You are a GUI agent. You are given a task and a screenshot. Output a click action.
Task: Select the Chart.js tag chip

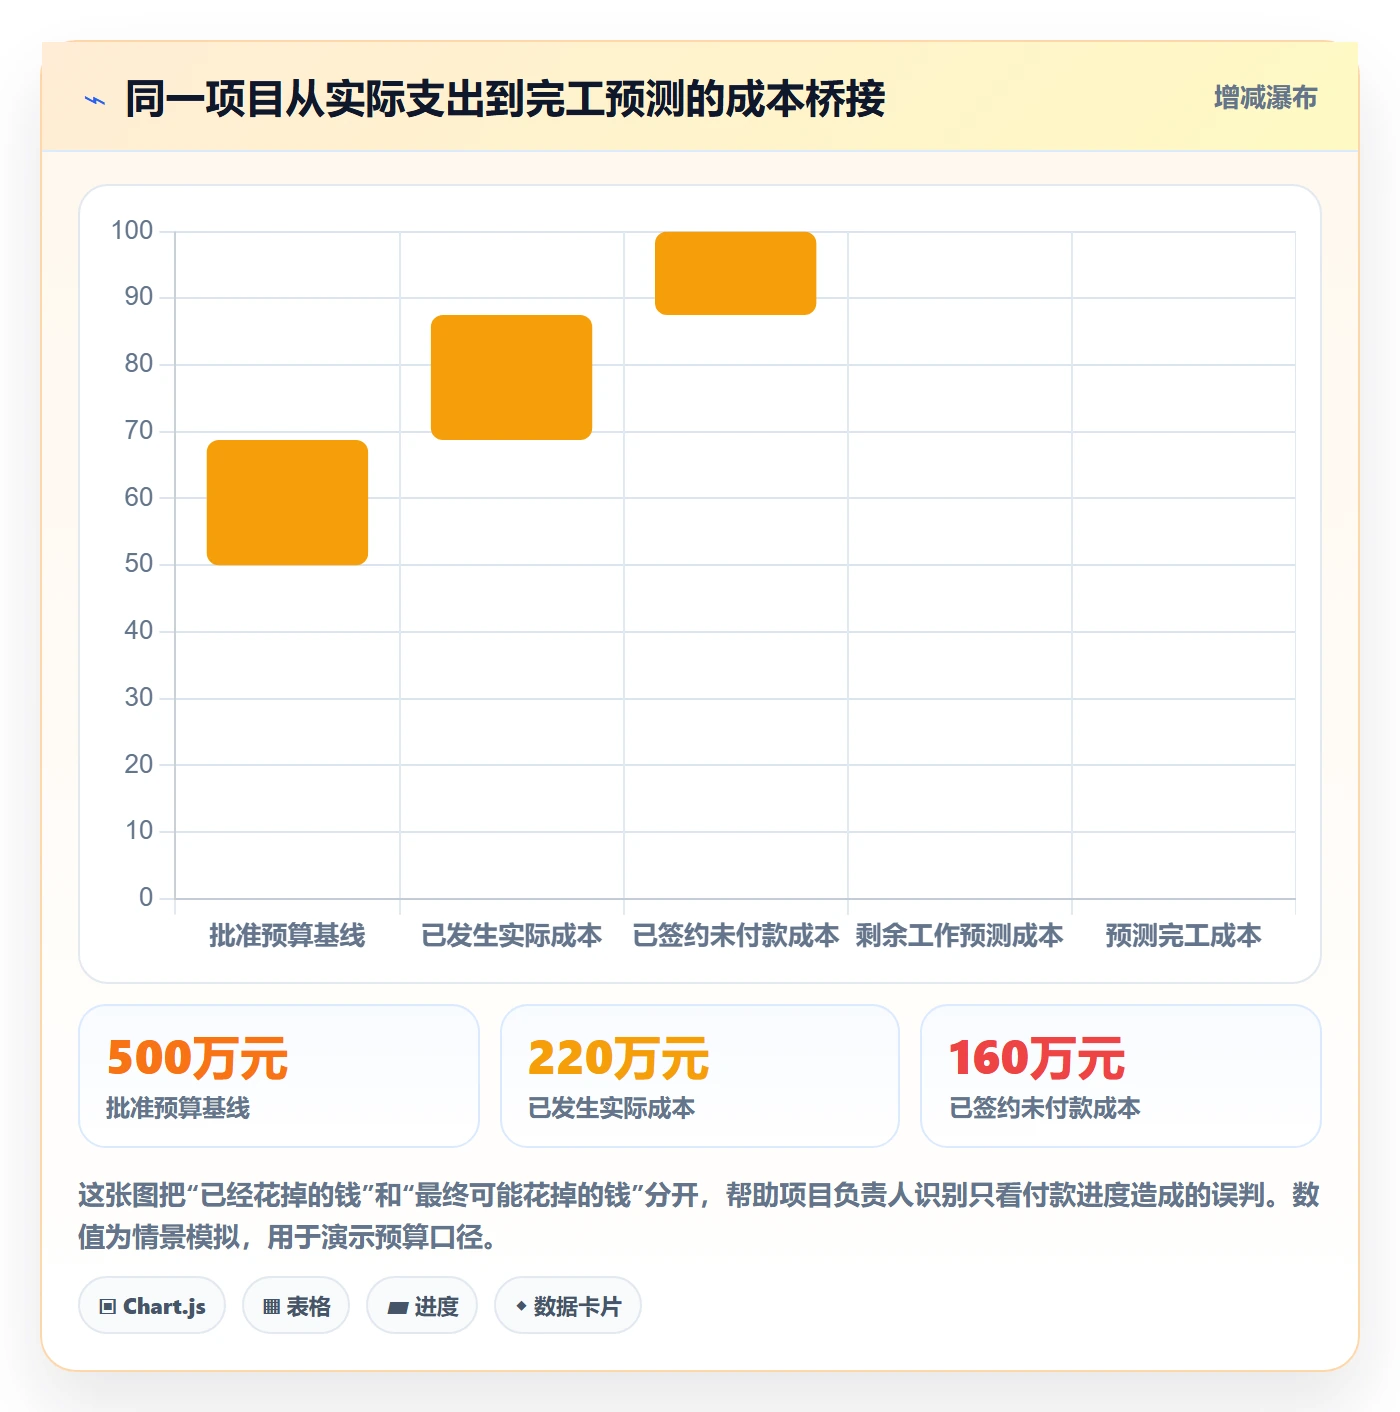tap(152, 1306)
